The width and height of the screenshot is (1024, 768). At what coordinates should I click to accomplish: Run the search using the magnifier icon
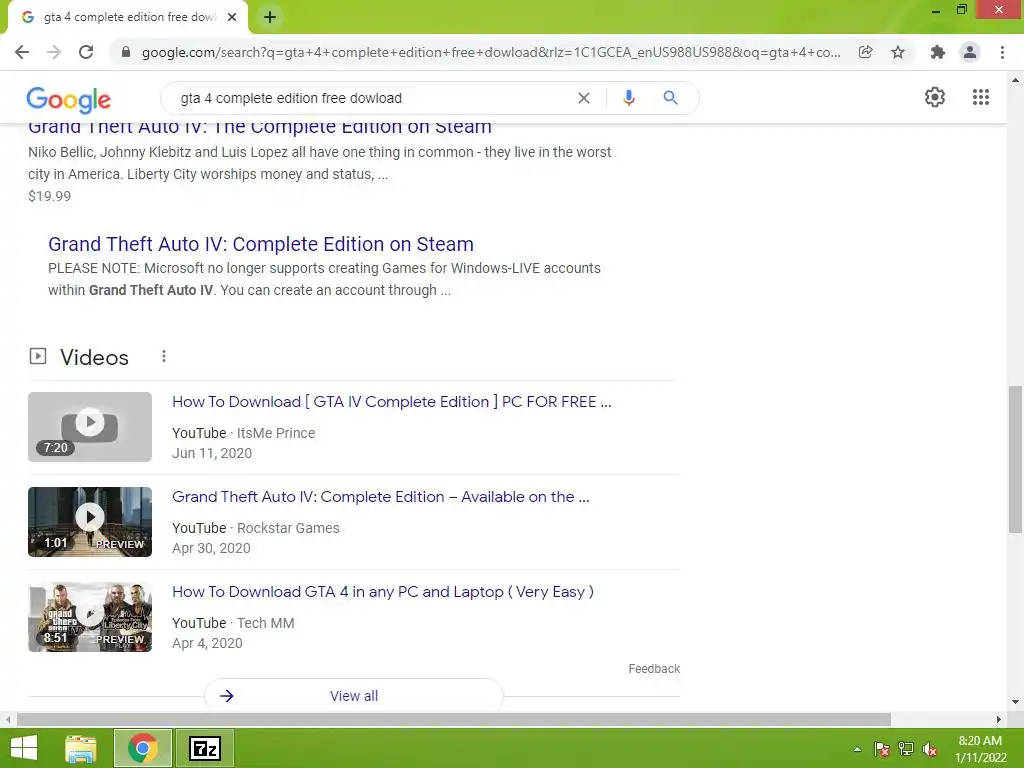point(670,98)
